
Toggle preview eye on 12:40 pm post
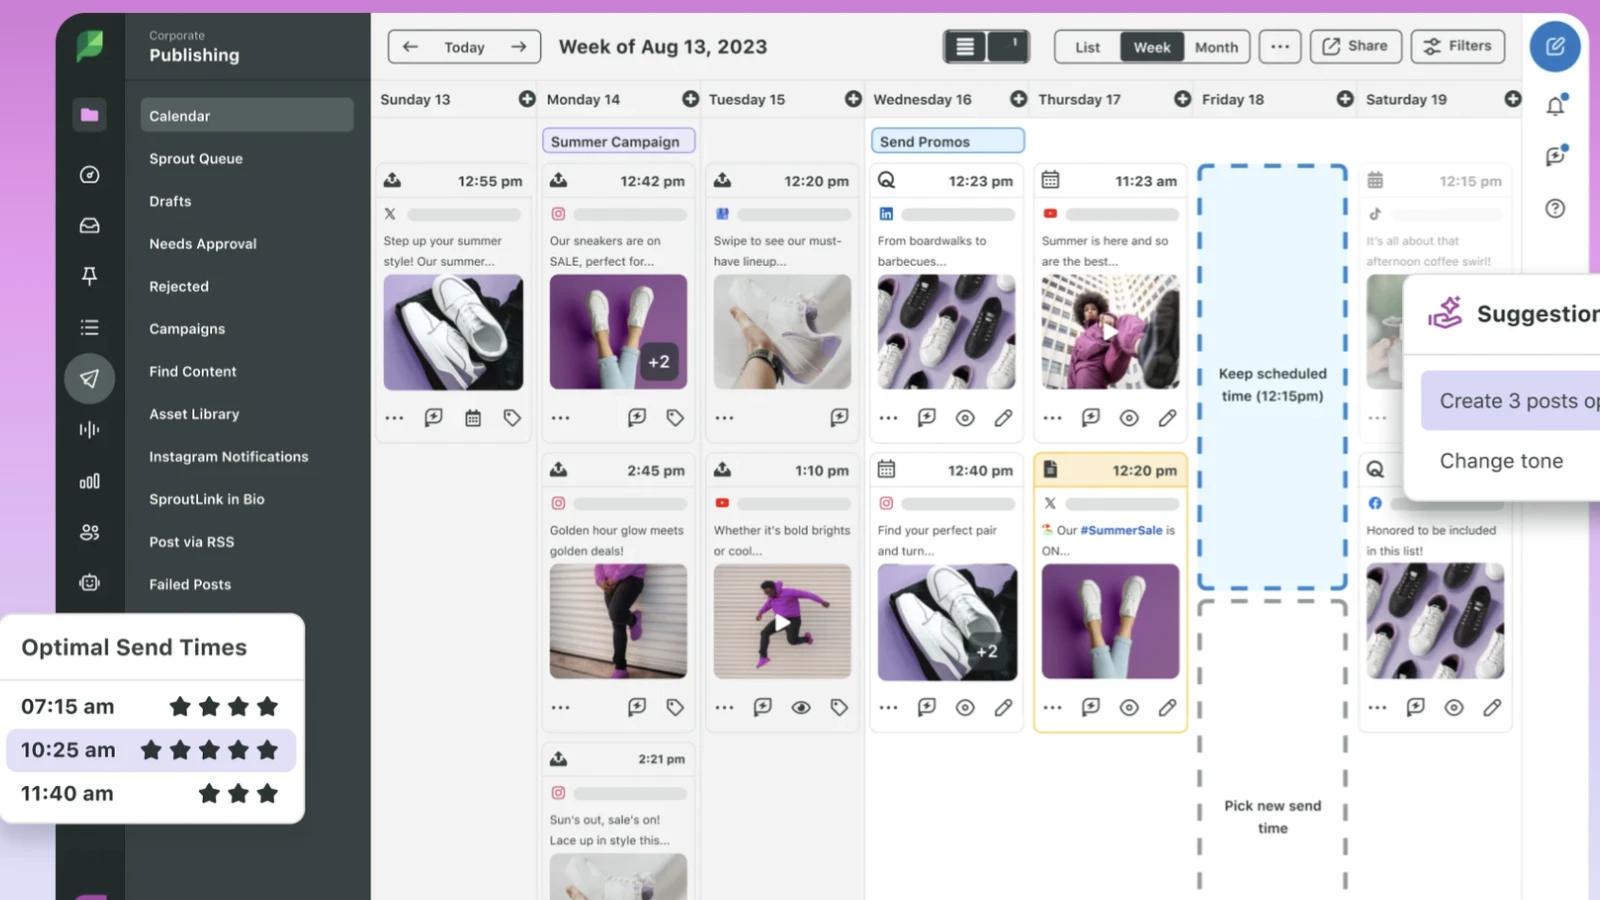(x=965, y=707)
